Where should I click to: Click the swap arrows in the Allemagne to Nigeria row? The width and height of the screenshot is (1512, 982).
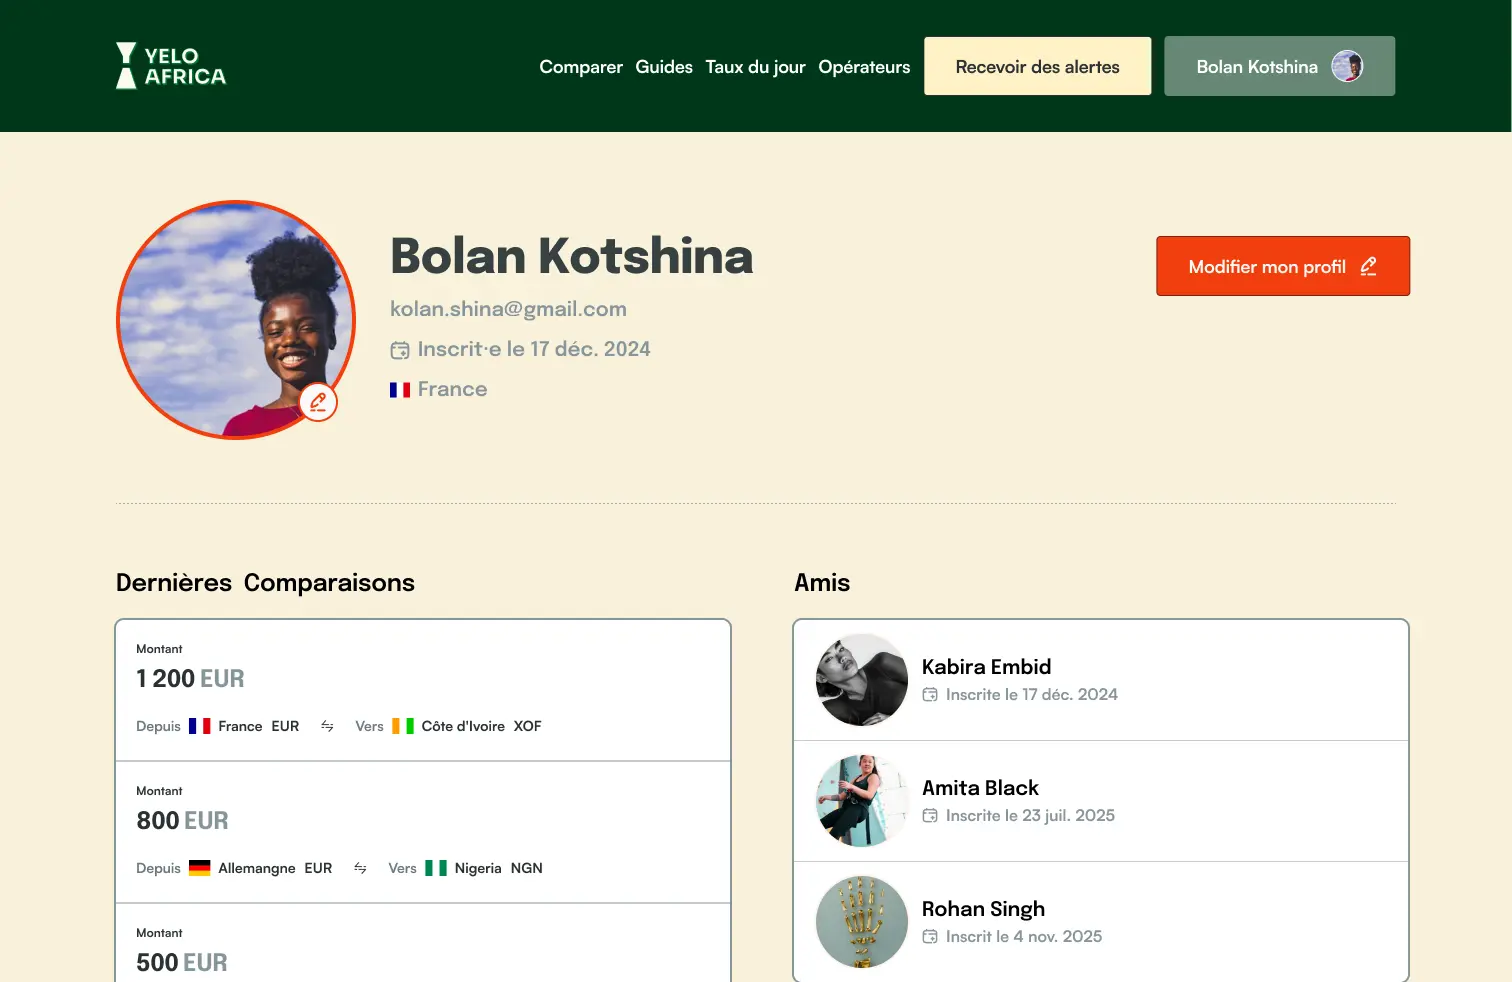coord(360,868)
